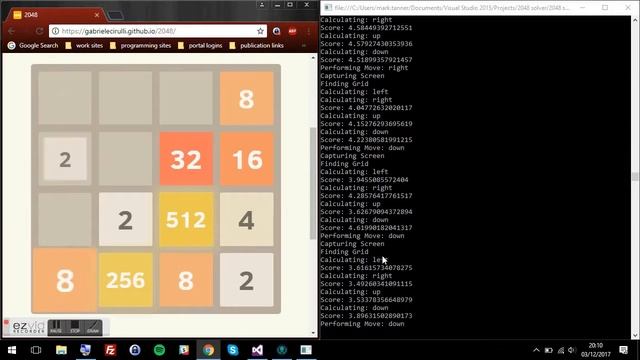Open the padlock app on the taskbar
Image resolution: width=640 pixels, height=360 pixels.
135,350
